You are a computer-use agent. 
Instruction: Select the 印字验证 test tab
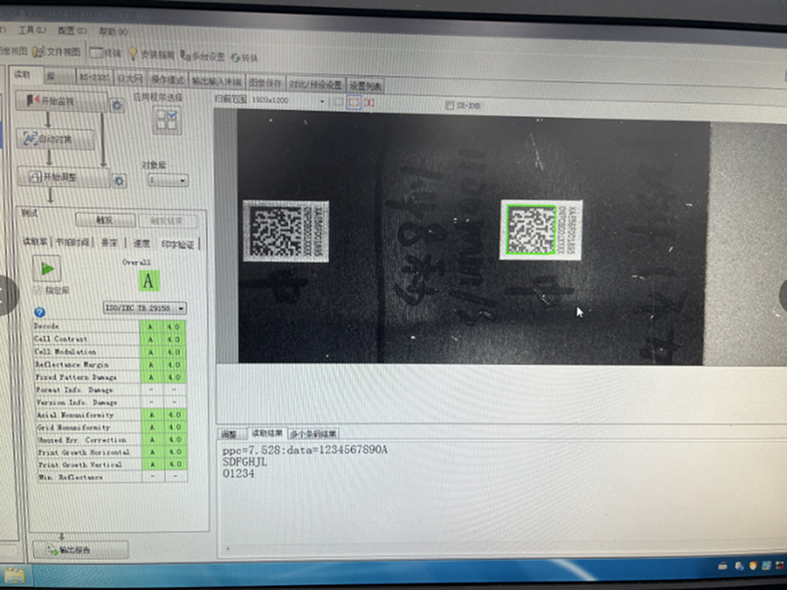(x=178, y=244)
